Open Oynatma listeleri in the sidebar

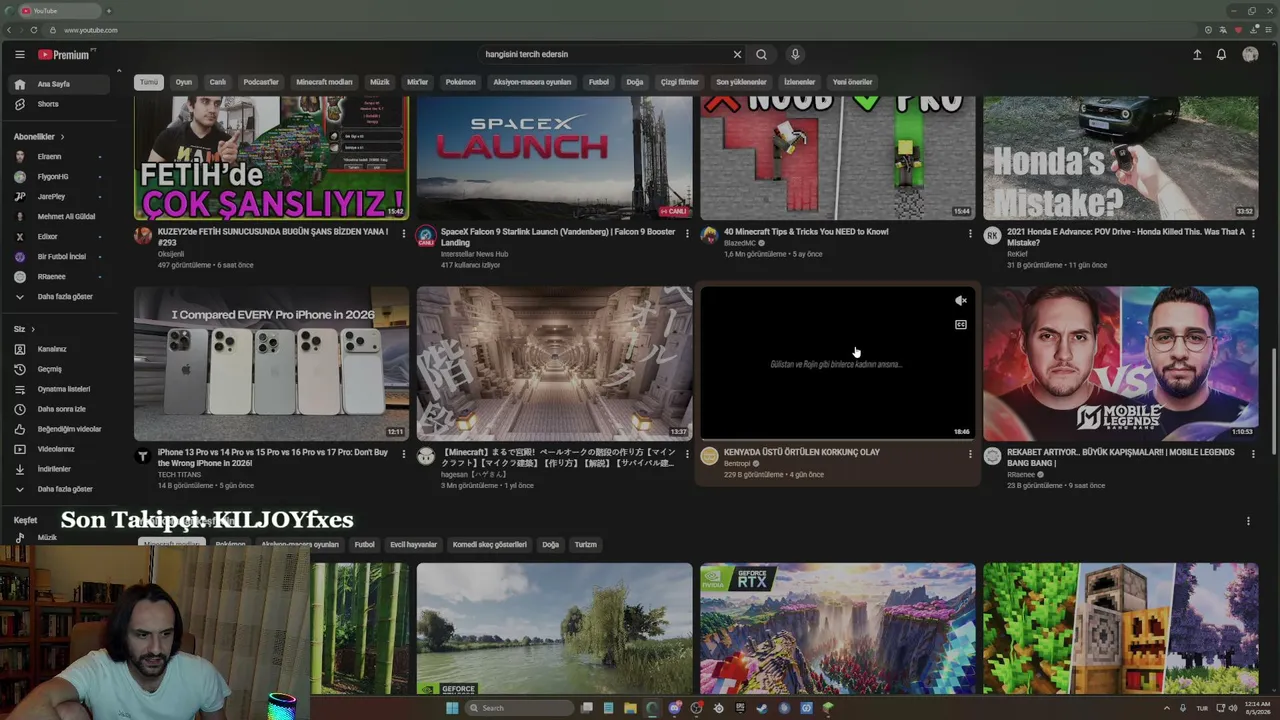point(60,389)
